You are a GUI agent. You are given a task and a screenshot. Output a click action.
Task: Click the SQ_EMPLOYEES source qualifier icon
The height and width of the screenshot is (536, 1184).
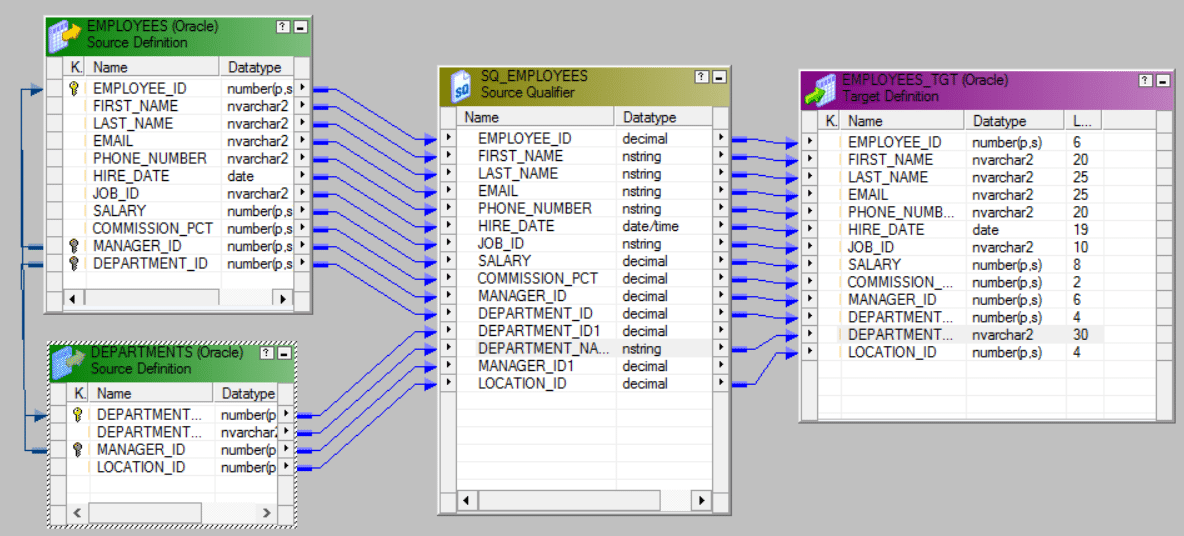click(x=460, y=85)
